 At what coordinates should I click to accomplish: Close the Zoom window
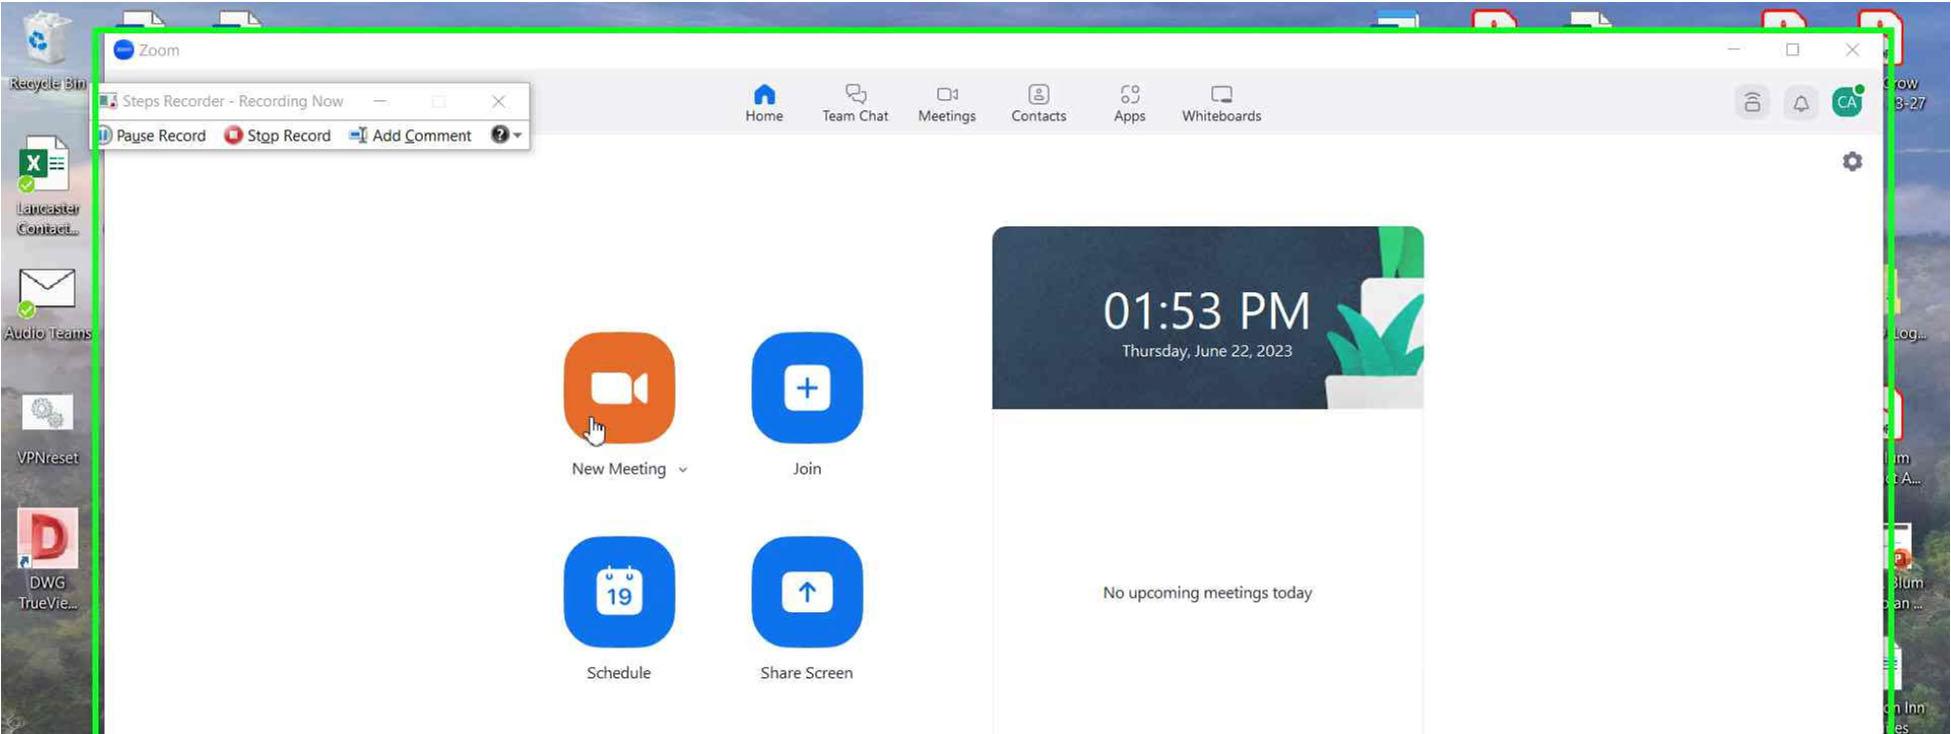pos(1852,49)
